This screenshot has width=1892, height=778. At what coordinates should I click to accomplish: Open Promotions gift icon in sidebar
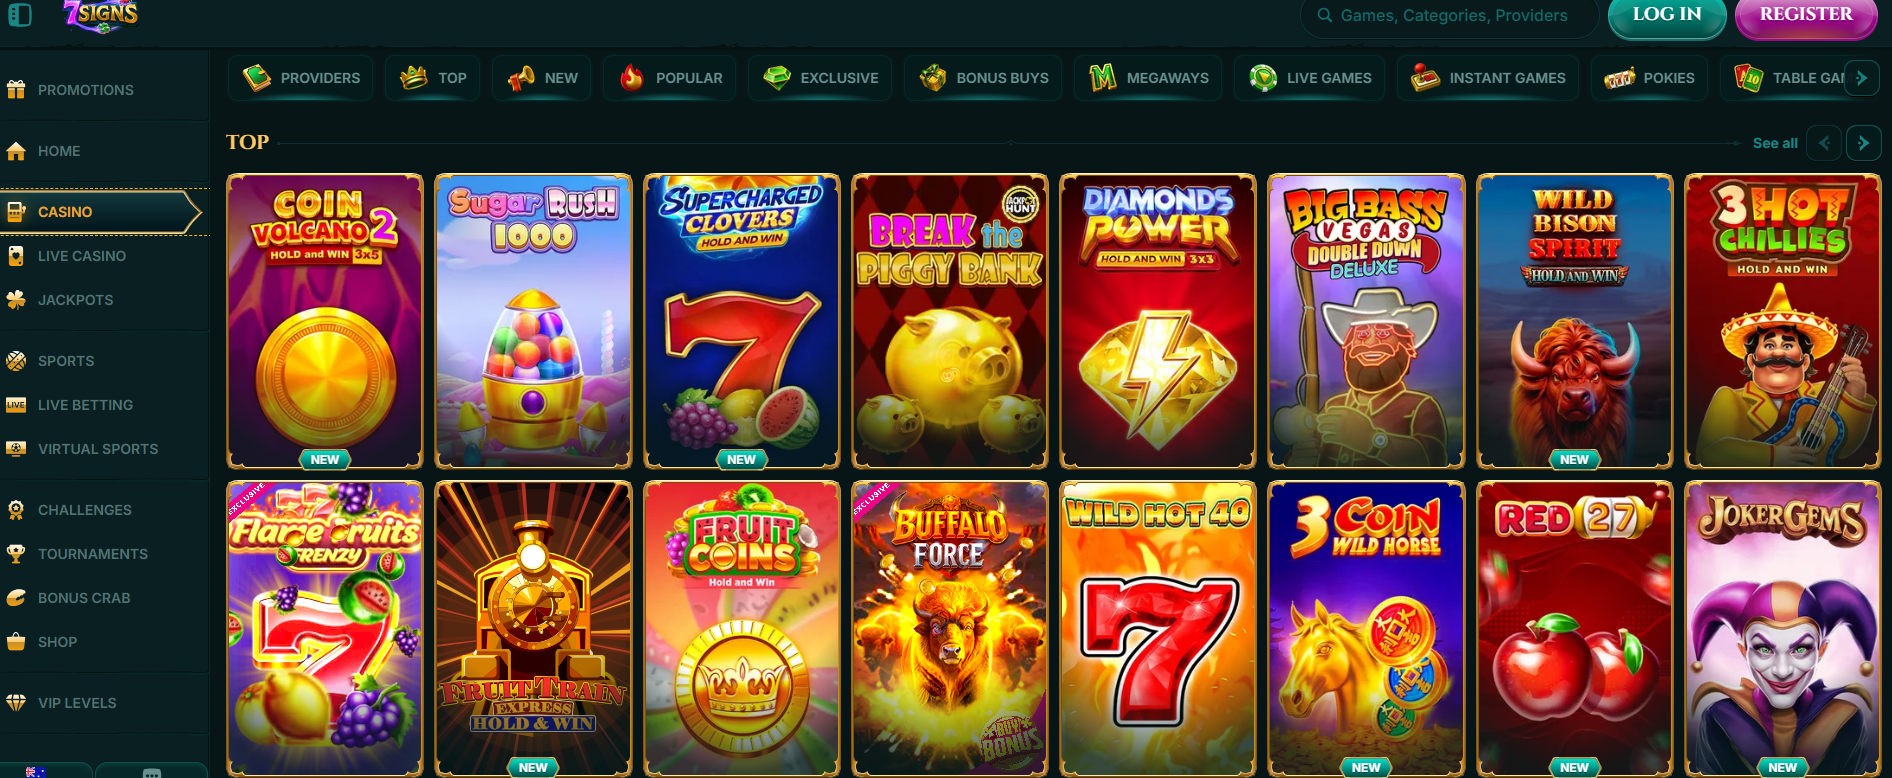pyautogui.click(x=16, y=89)
